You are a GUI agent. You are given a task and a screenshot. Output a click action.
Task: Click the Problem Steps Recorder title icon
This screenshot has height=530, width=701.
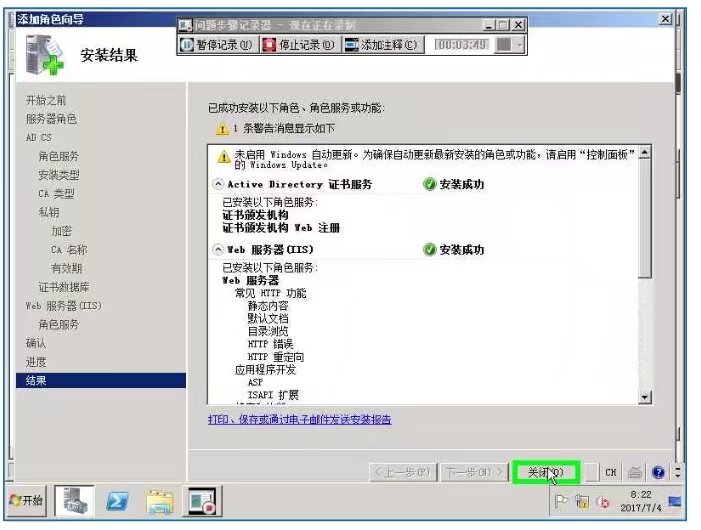pos(185,25)
